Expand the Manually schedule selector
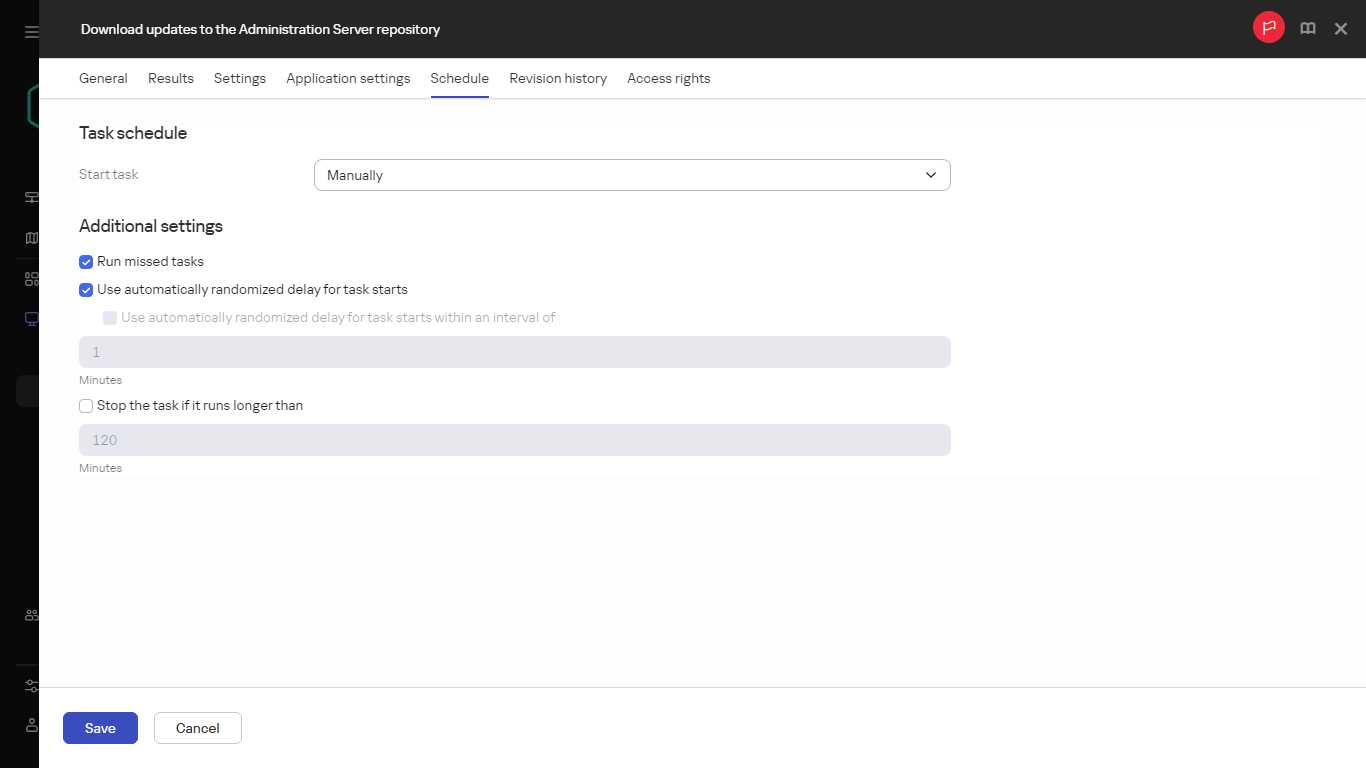1366x768 pixels. [x=632, y=174]
